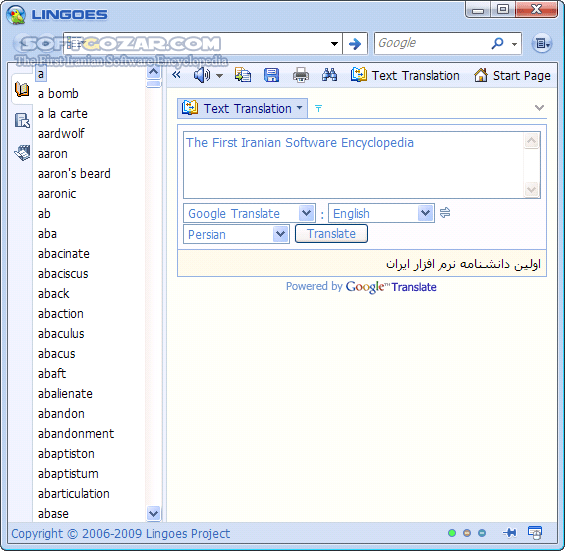Click the copy content icon
This screenshot has width=565, height=551.
(x=243, y=75)
